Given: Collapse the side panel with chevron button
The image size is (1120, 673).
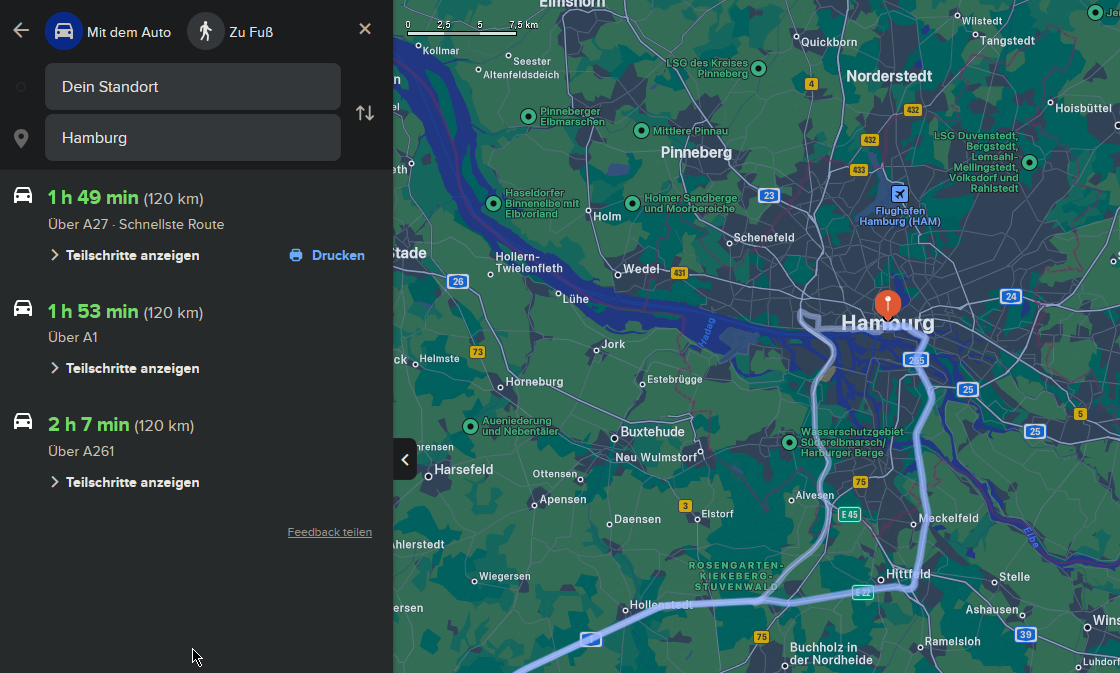Looking at the screenshot, I should [405, 459].
